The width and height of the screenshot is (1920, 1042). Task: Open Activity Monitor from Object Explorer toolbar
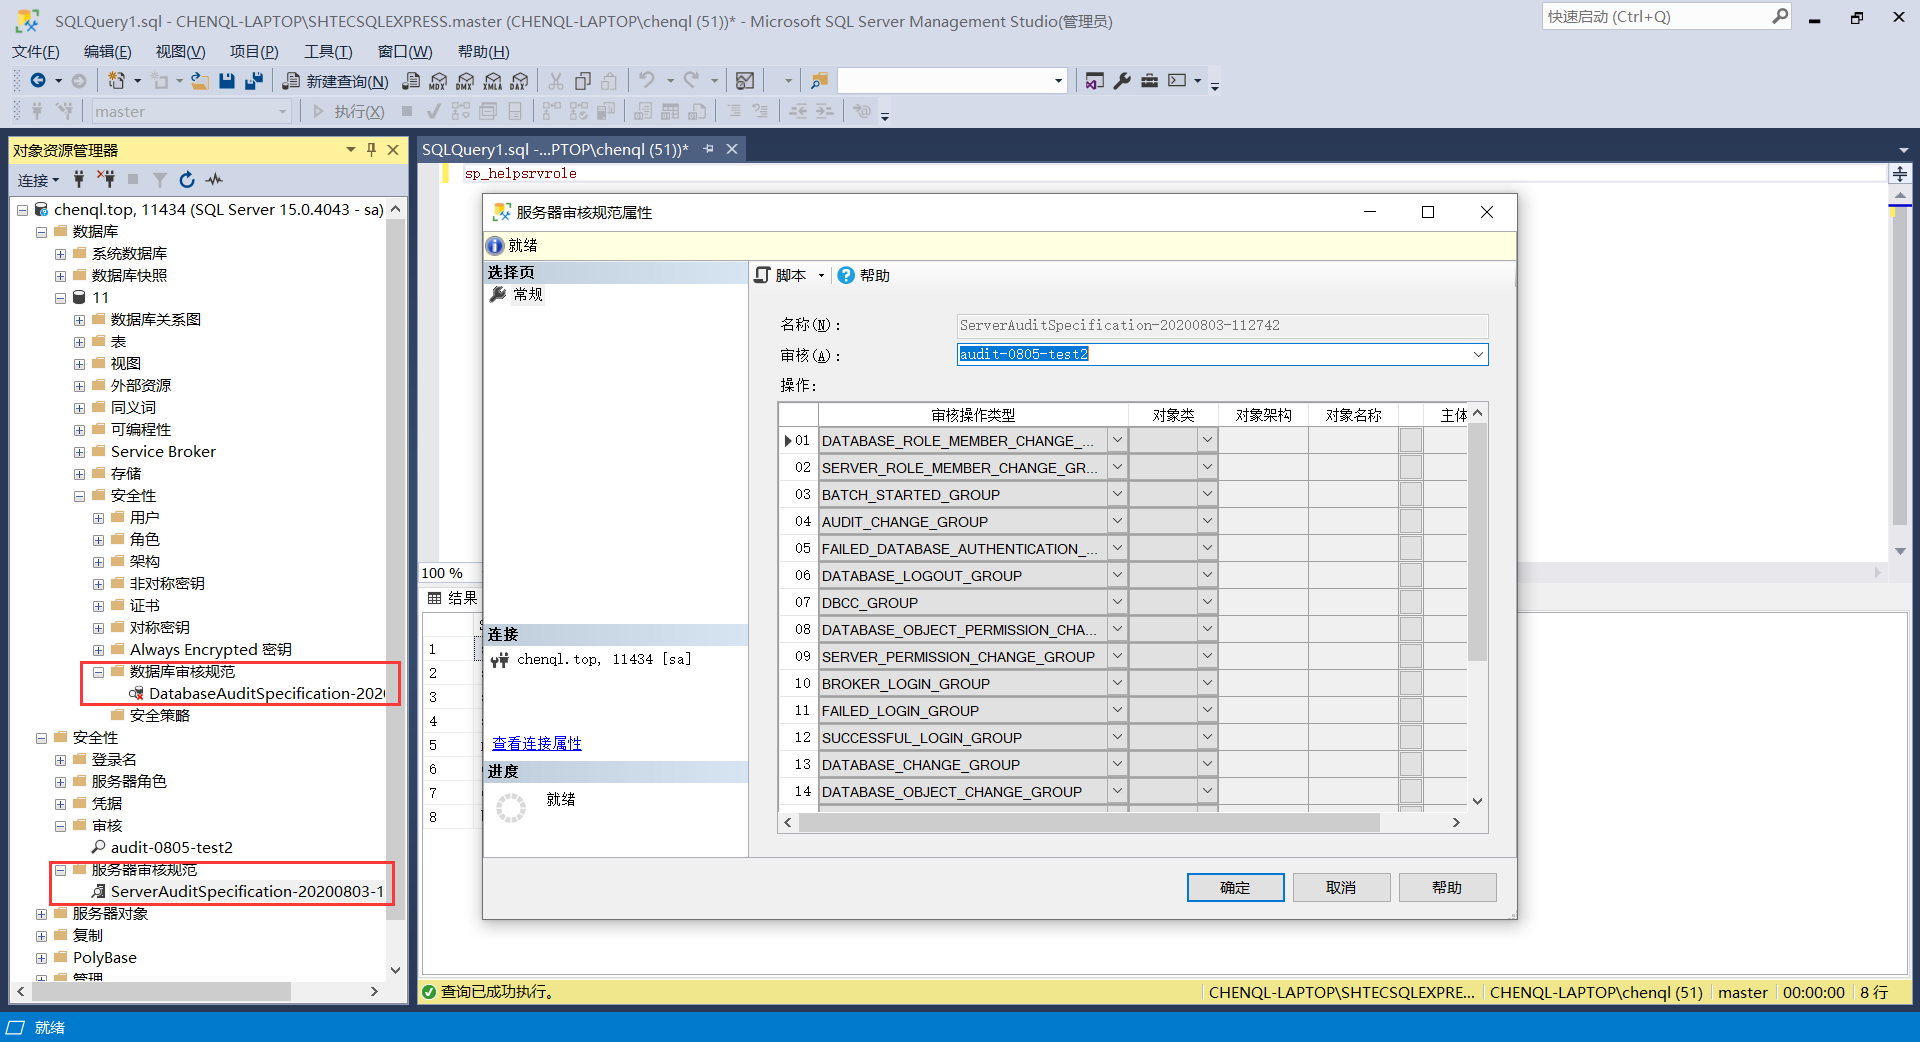214,180
